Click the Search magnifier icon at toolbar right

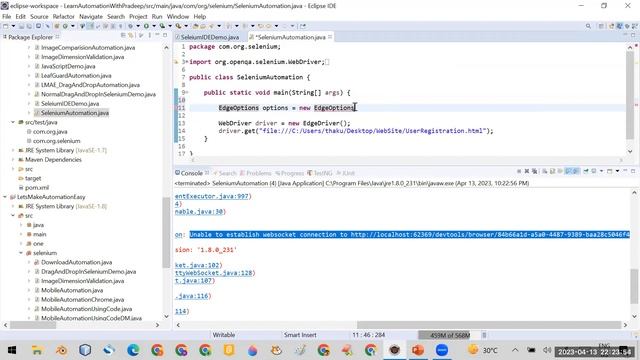(x=588, y=26)
